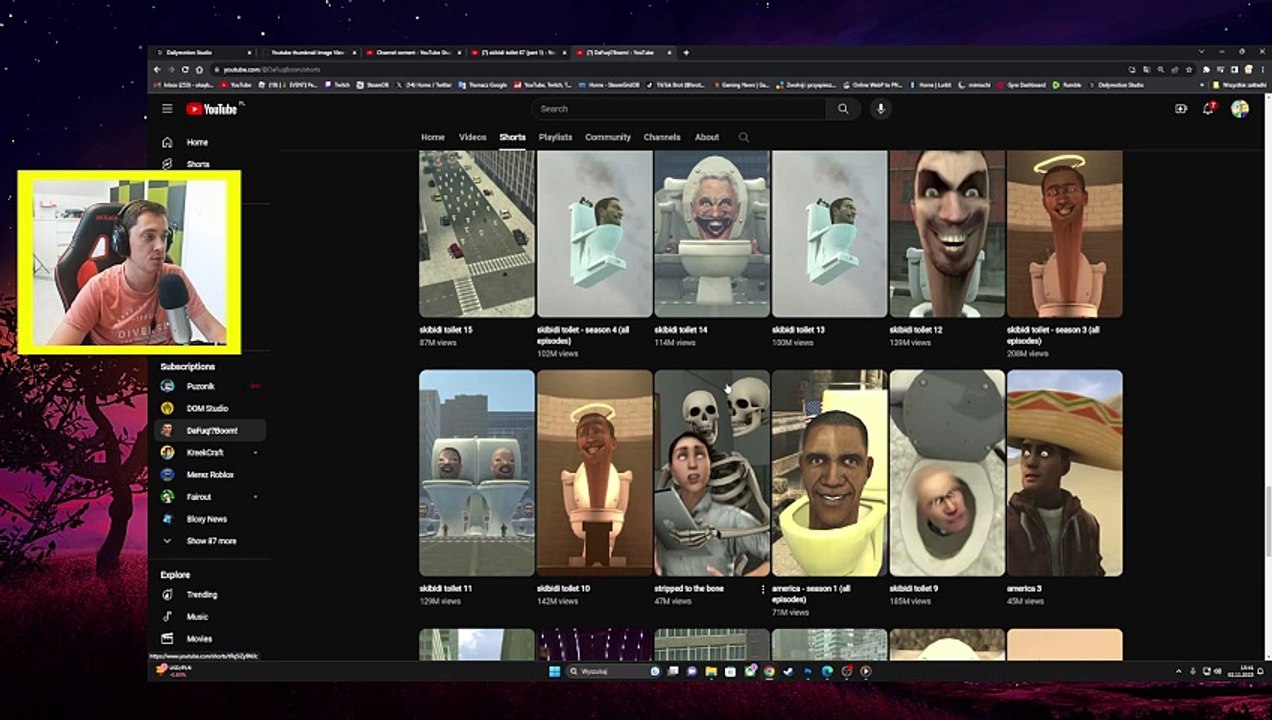Screen dimensions: 1272x720
Task: Switch to the Playlists tab
Action: click(x=555, y=137)
